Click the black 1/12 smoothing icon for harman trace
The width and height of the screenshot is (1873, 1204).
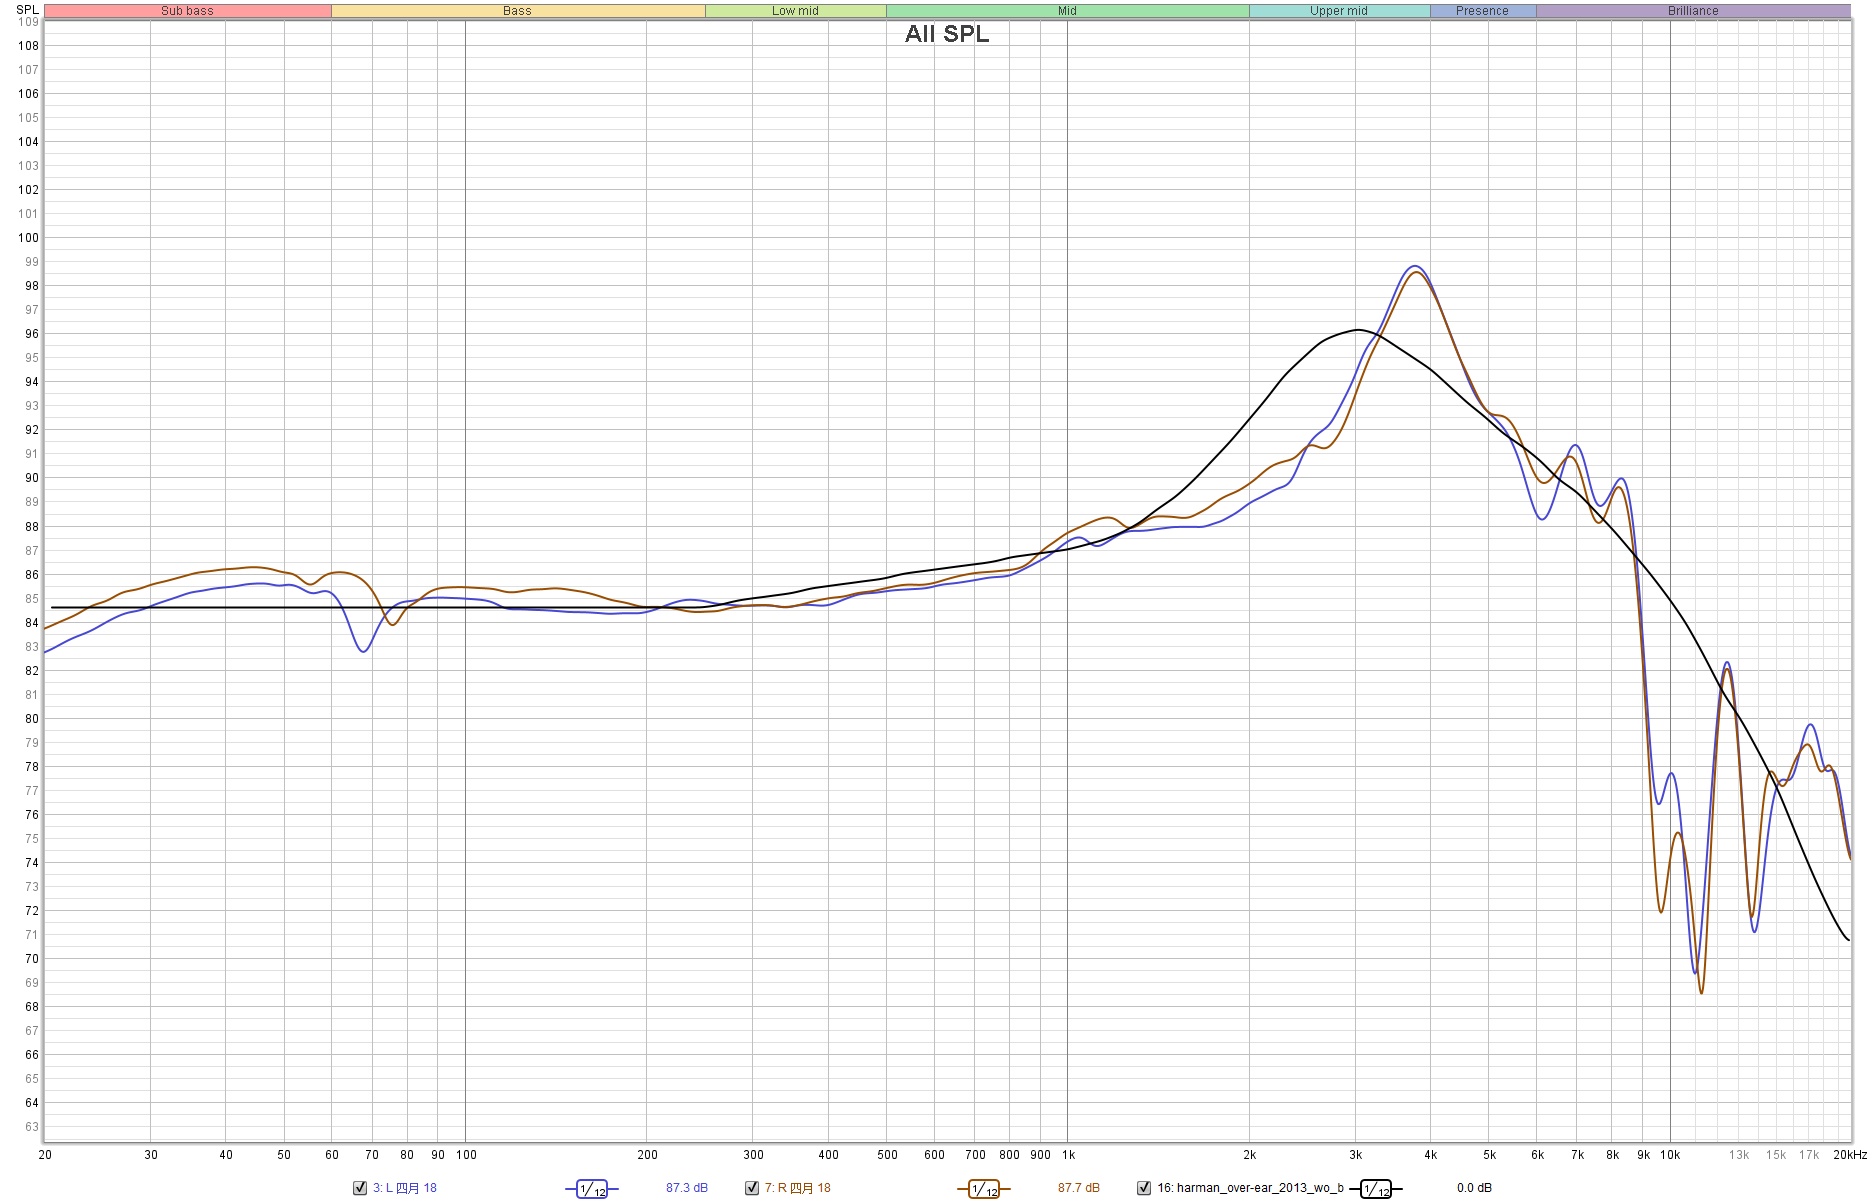(x=1375, y=1189)
